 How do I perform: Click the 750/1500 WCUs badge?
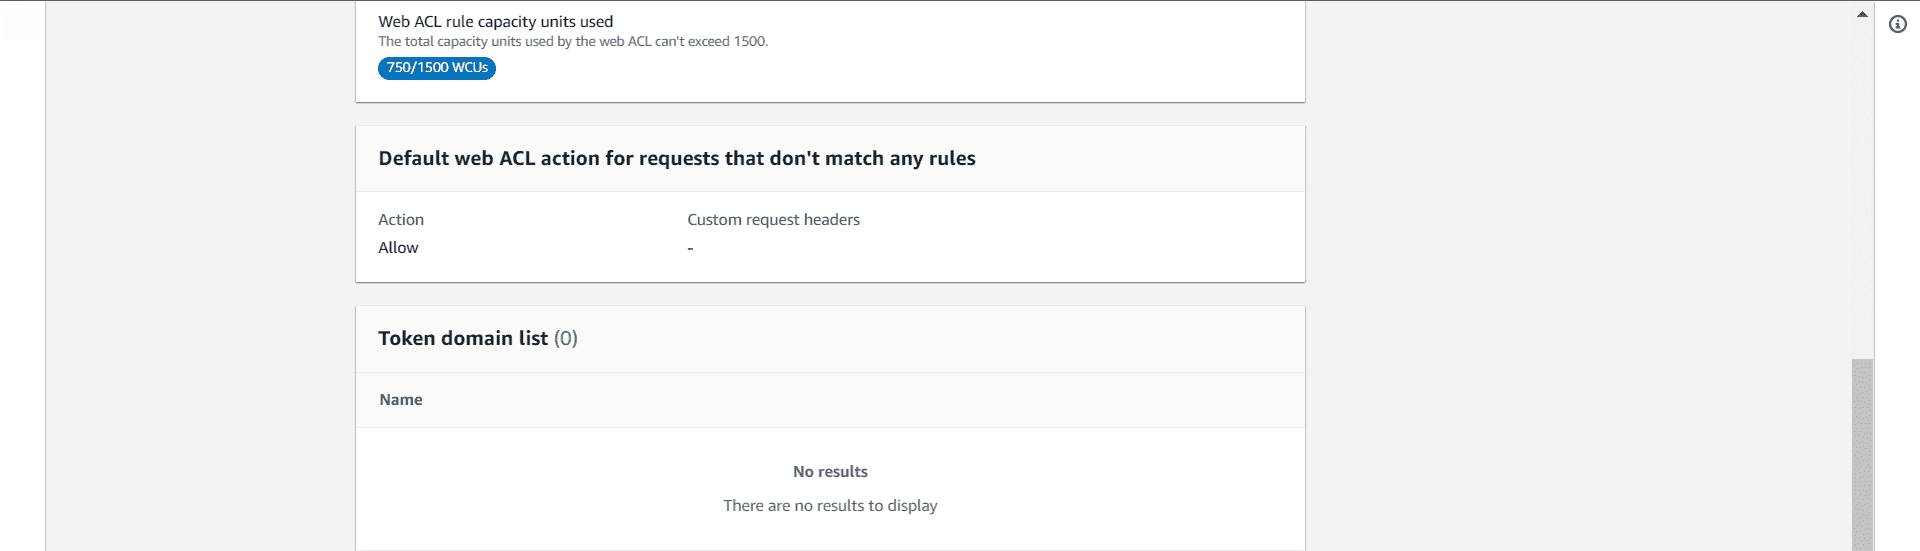coord(437,68)
